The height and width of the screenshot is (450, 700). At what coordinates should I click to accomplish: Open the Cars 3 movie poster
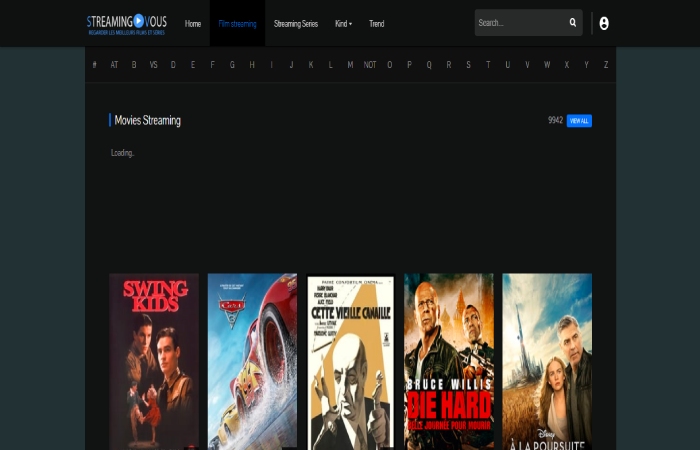[252, 362]
